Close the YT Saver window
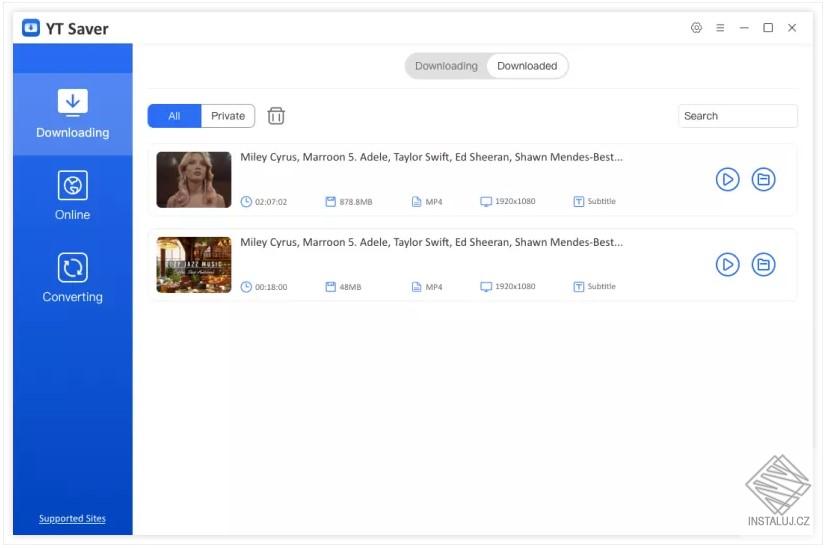This screenshot has width=829, height=548. 792,27
